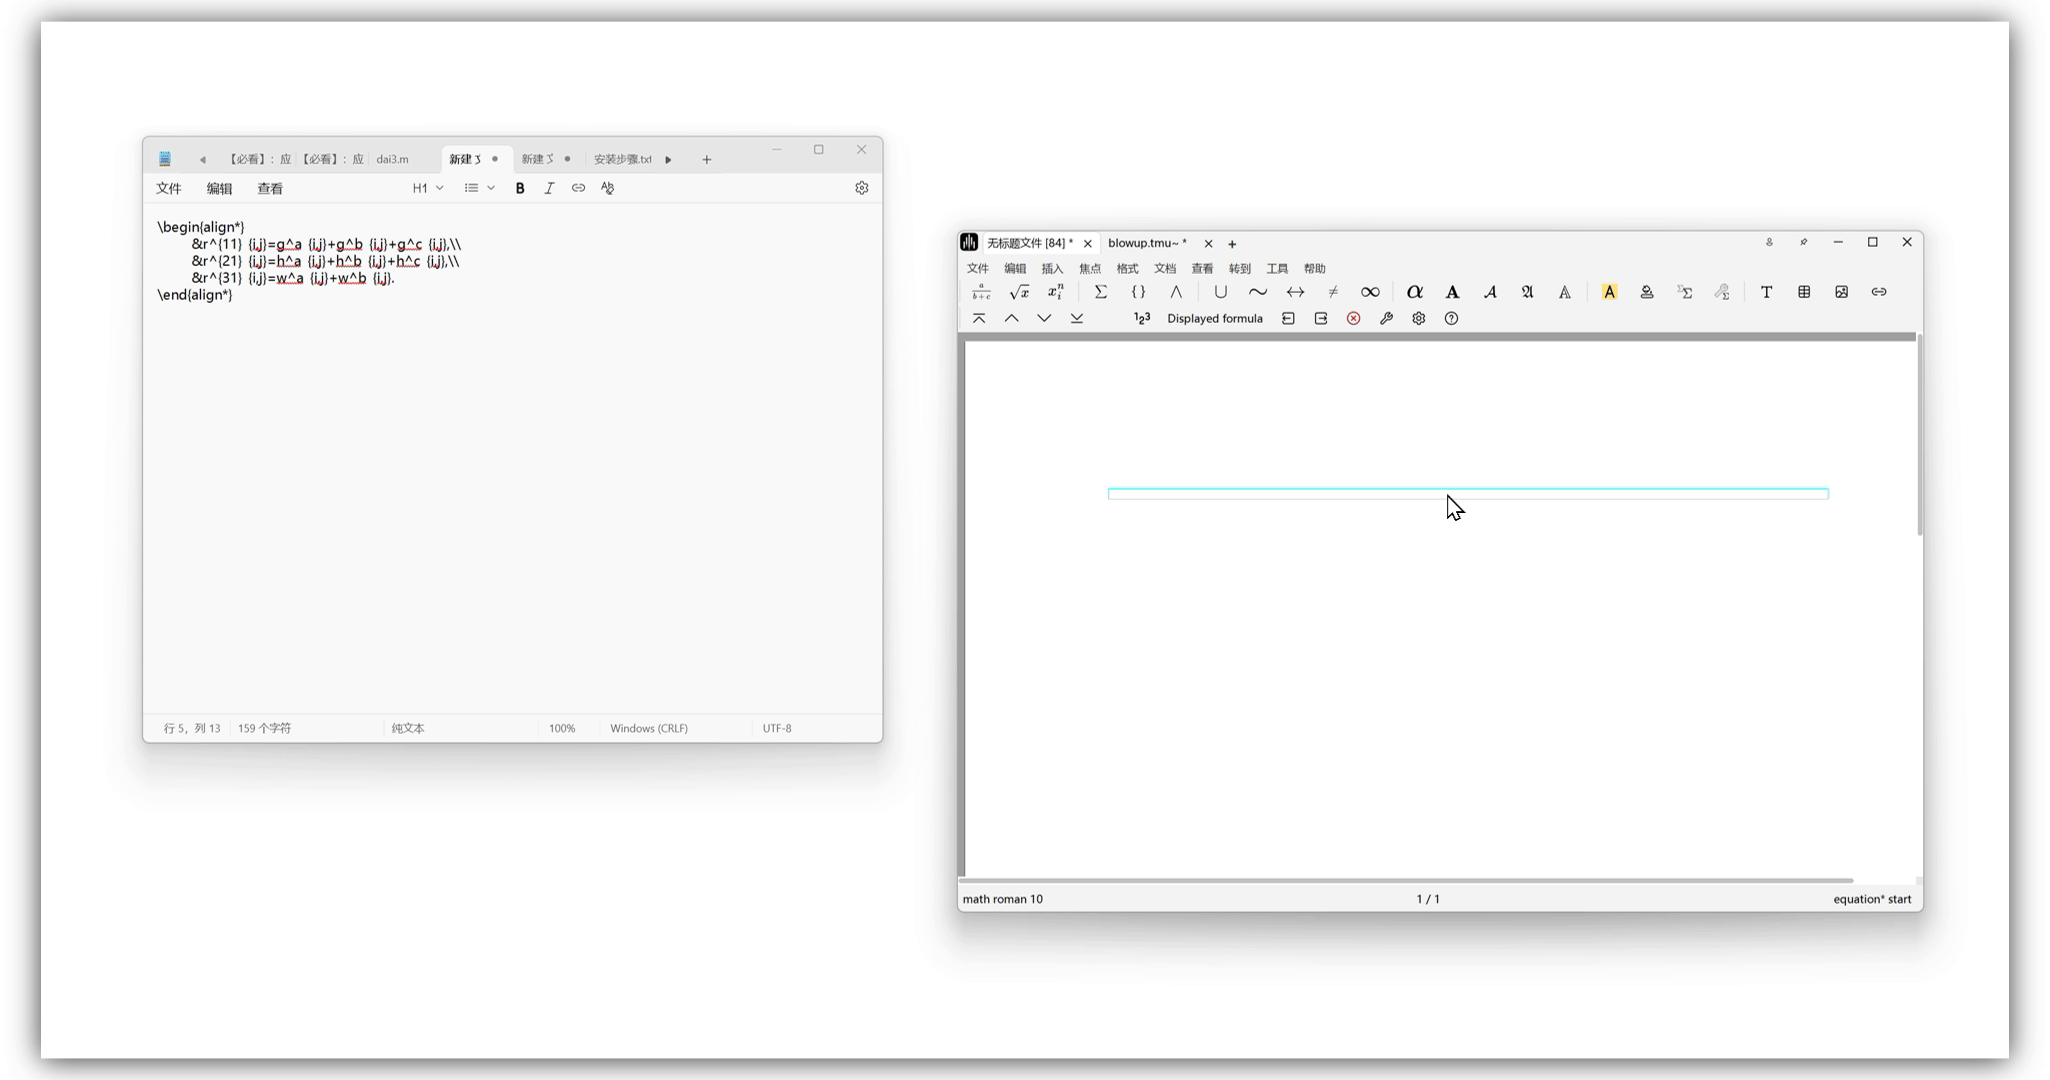Screen dimensions: 2050x1080
Task: Insert a square root symbol
Action: 1019,292
